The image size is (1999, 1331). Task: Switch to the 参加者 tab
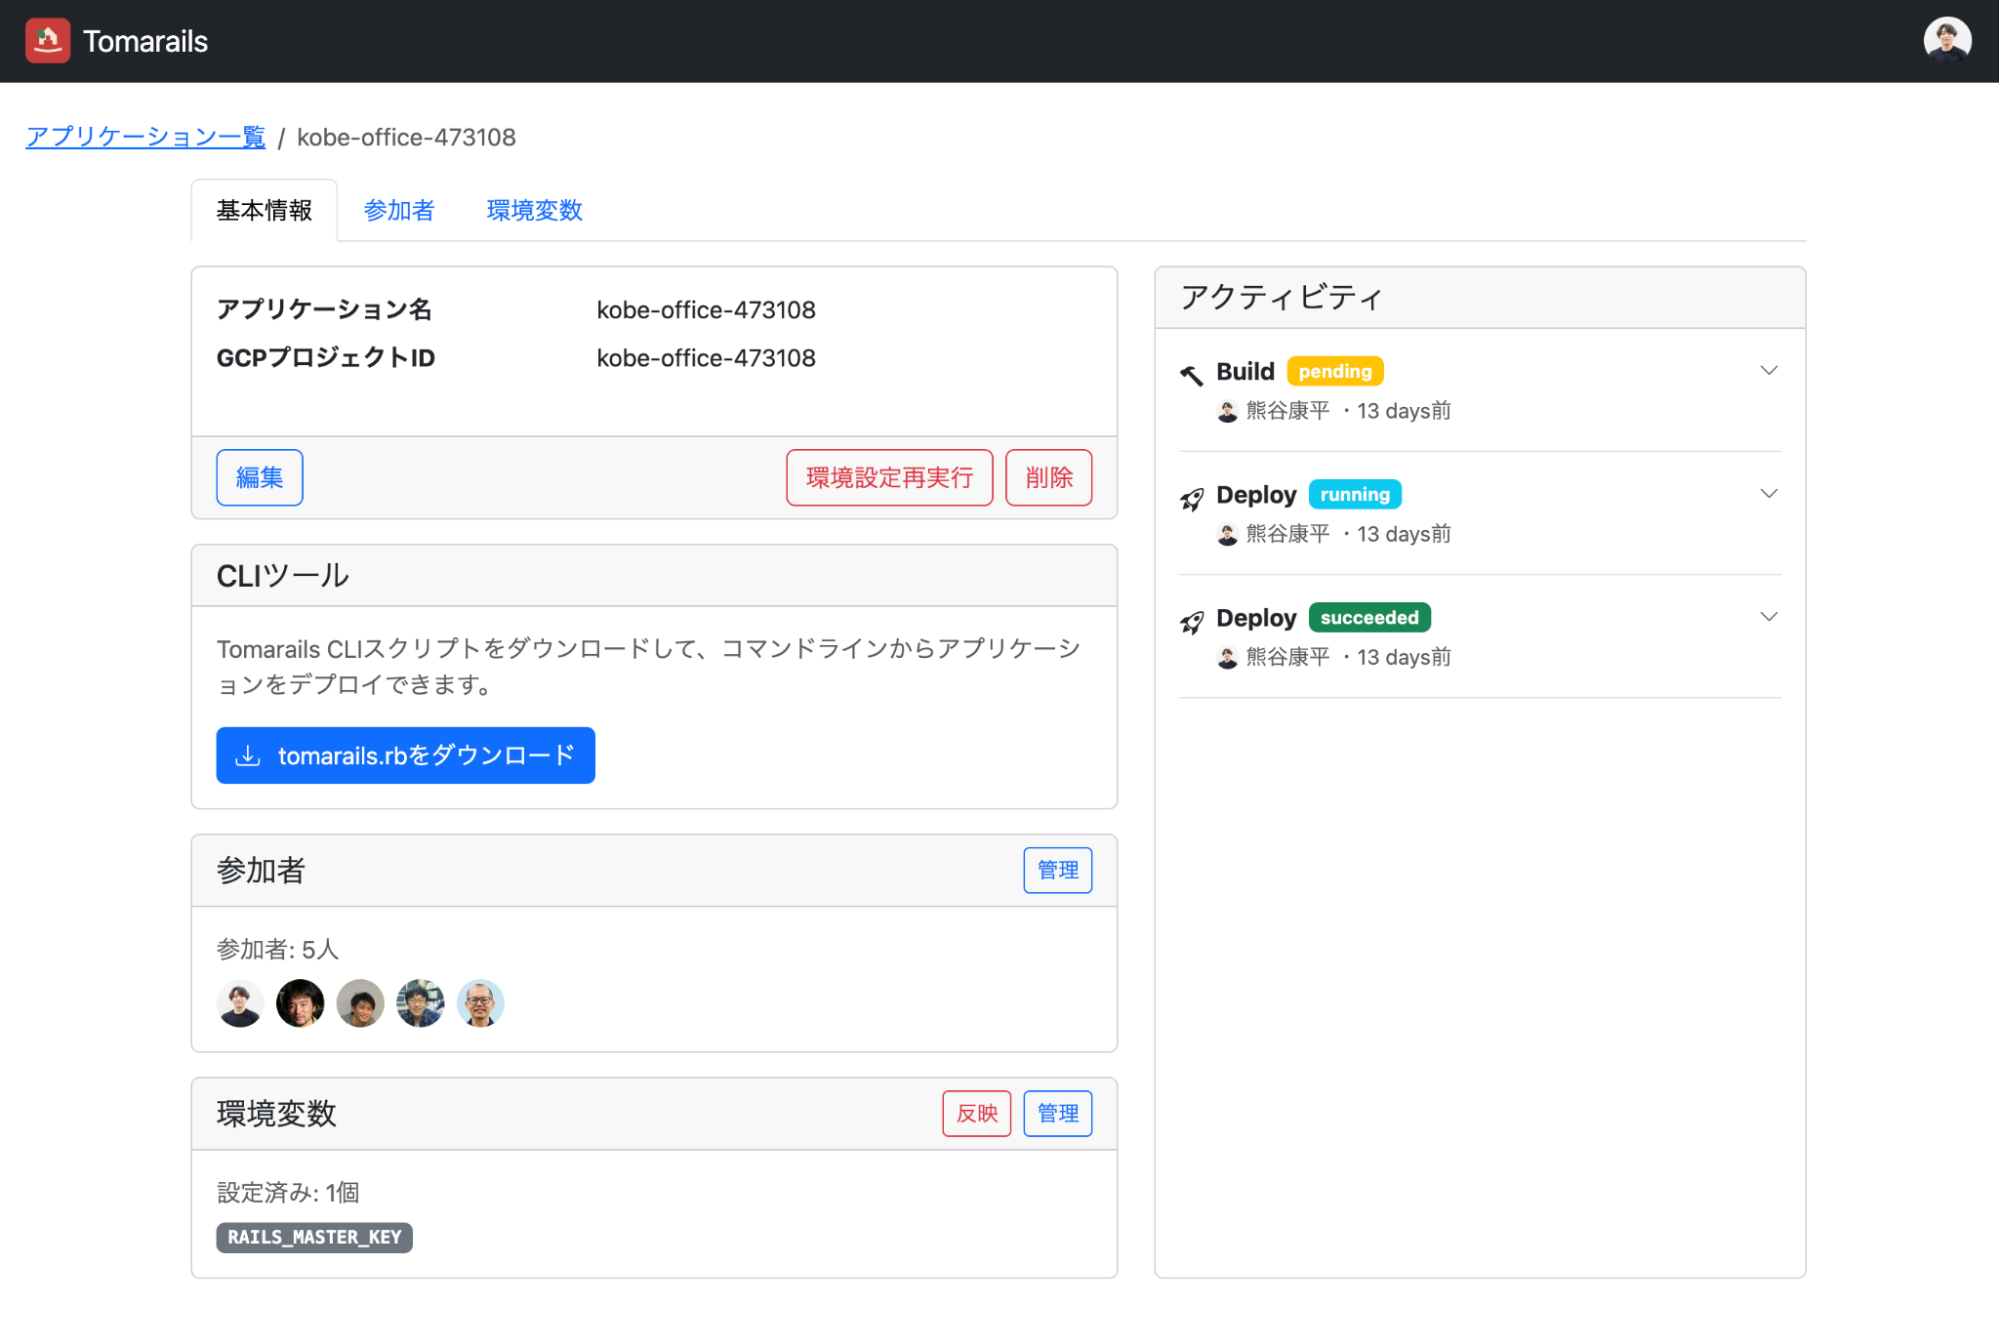coord(399,210)
